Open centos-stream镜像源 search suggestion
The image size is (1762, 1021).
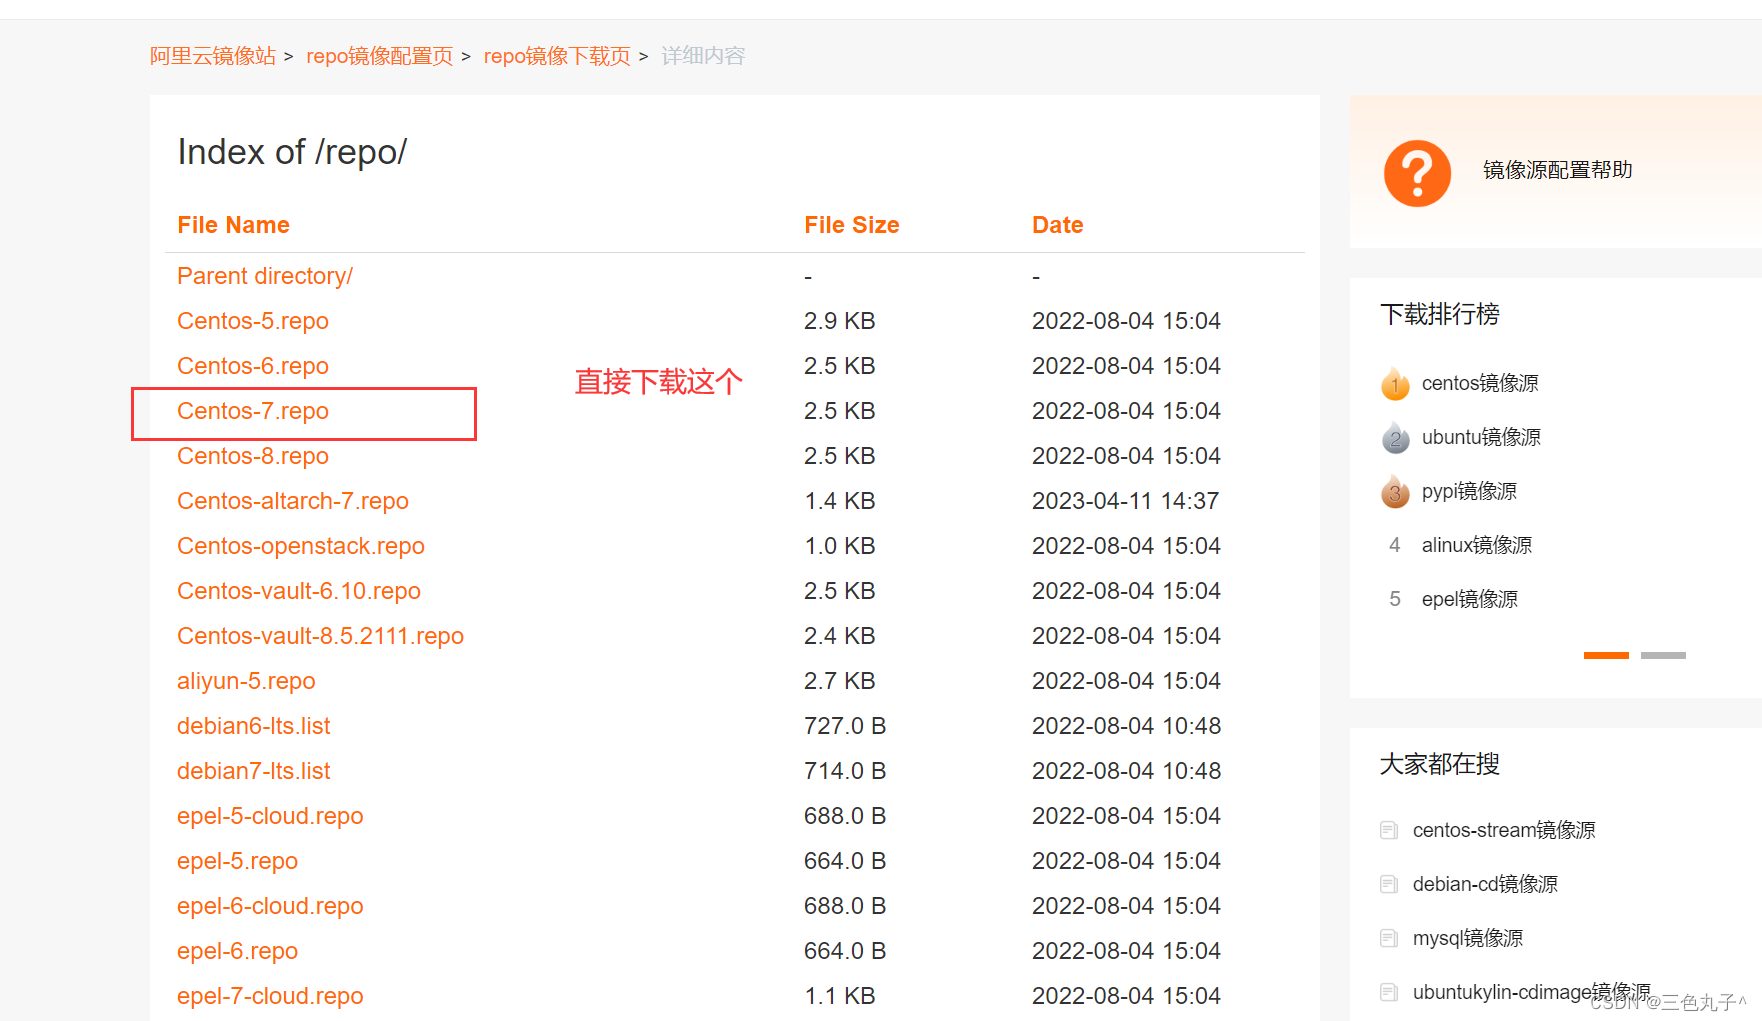pyautogui.click(x=1504, y=830)
